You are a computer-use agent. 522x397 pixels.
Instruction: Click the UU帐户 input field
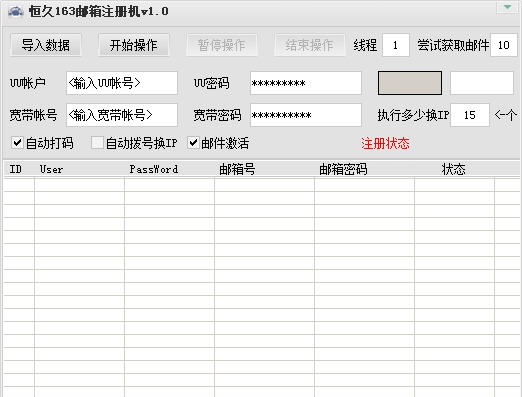click(x=122, y=83)
